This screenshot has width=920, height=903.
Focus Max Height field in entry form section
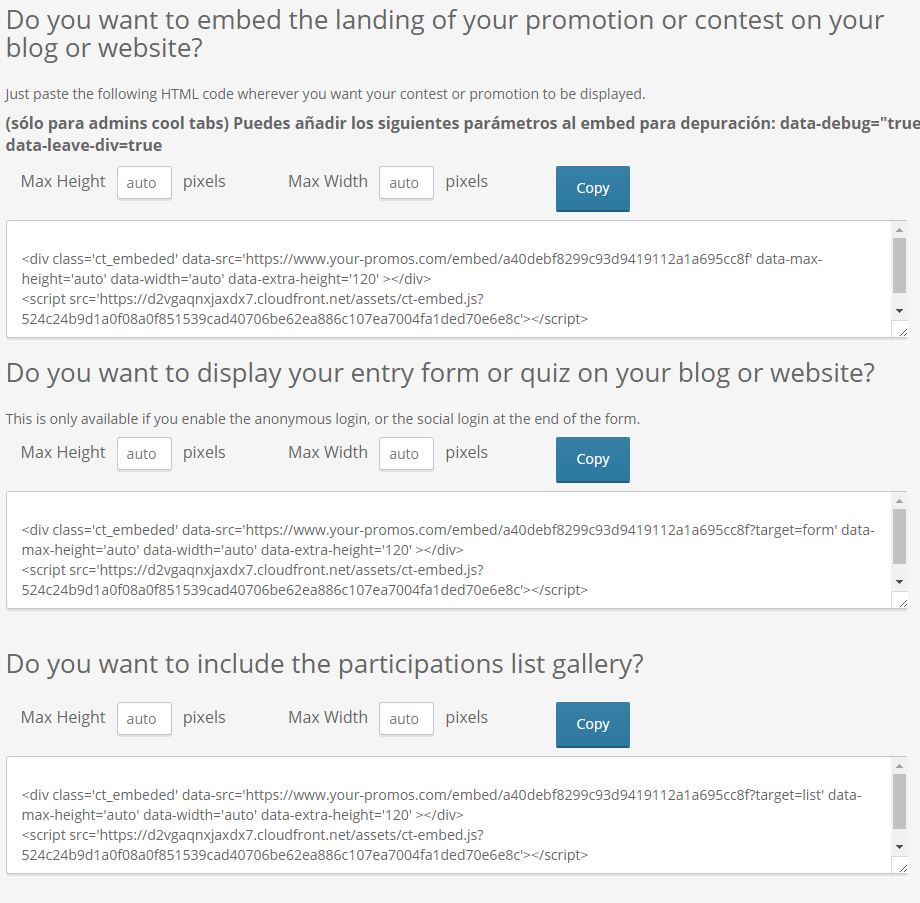point(144,454)
